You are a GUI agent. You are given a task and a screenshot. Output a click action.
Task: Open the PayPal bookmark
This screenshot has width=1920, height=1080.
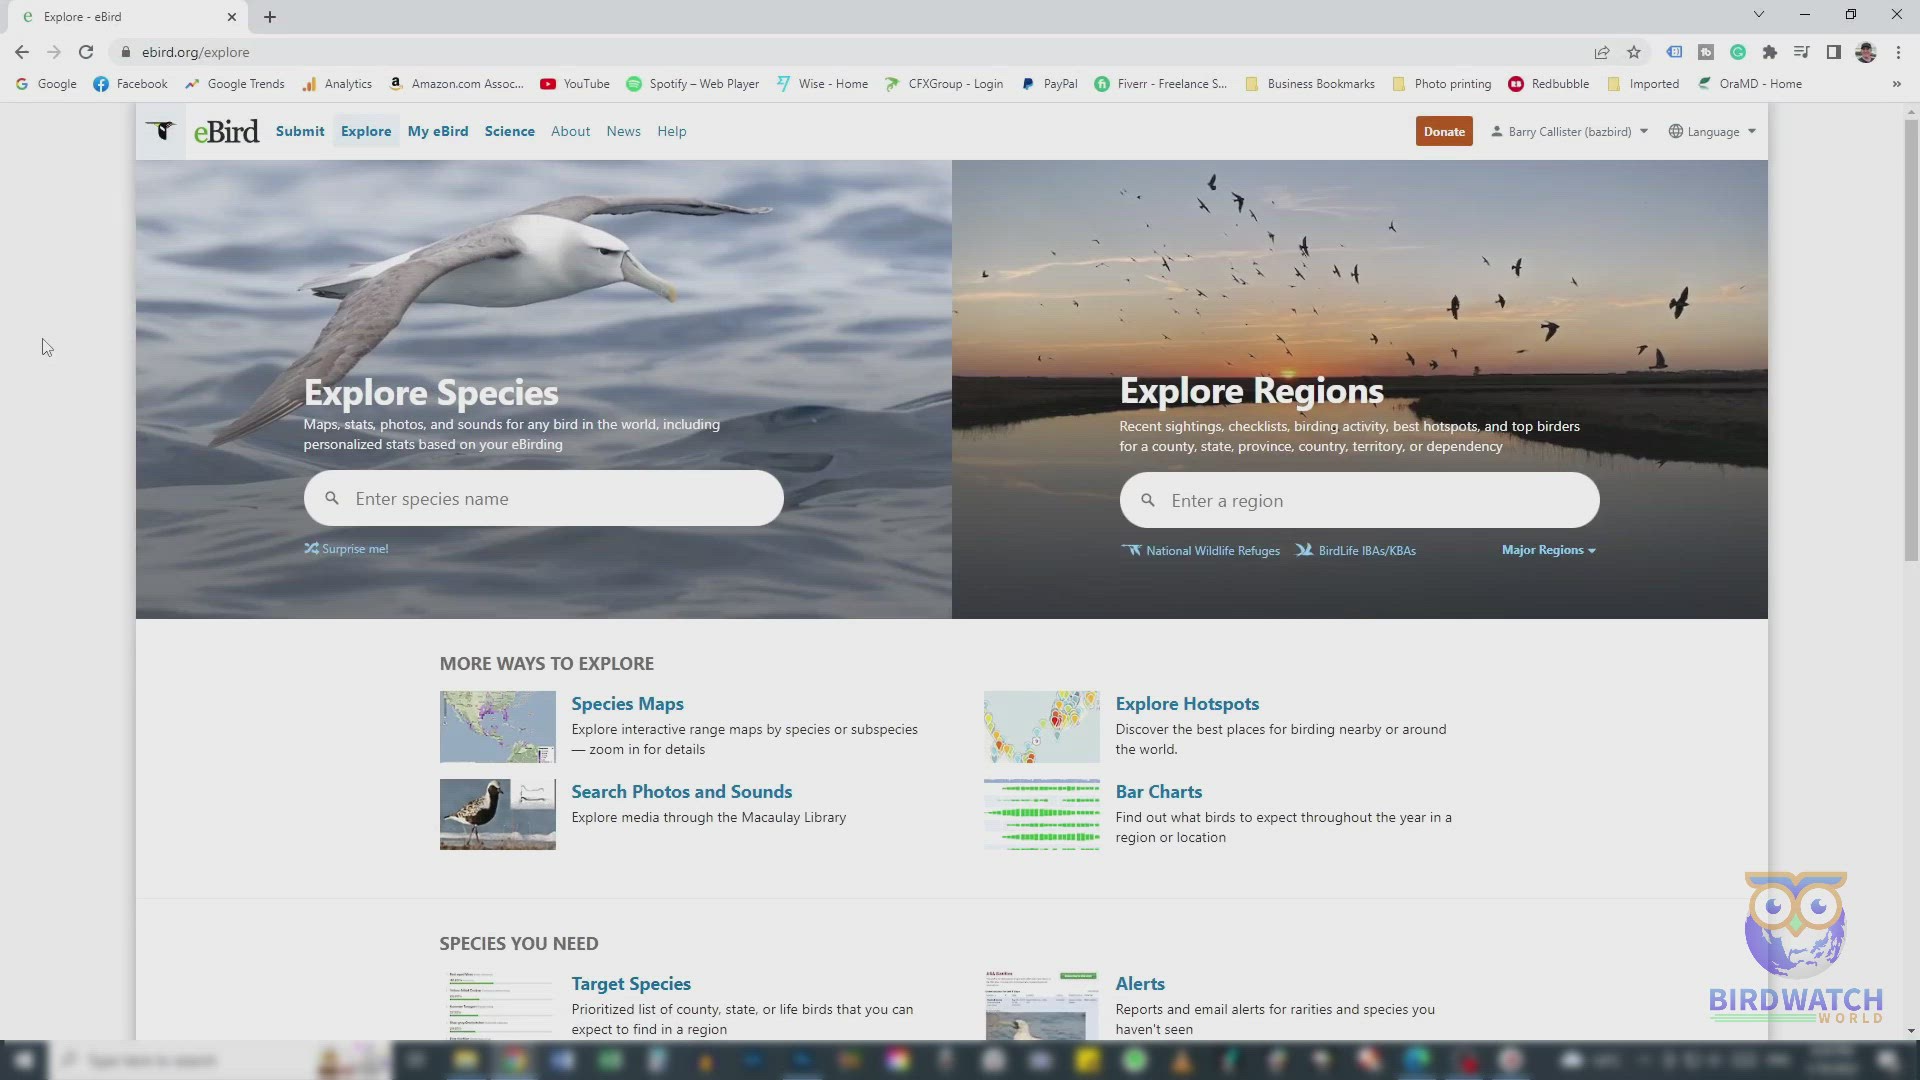[x=1049, y=84]
